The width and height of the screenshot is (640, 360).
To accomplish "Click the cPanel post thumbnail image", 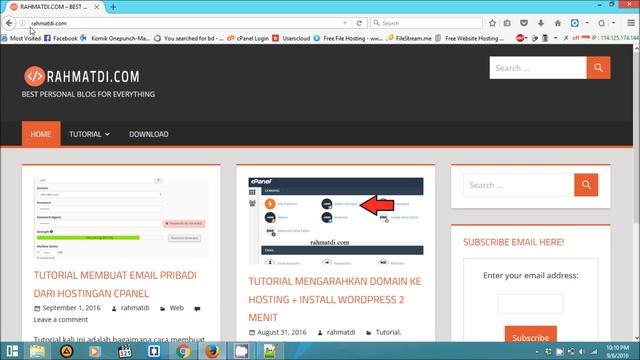I will (x=336, y=221).
